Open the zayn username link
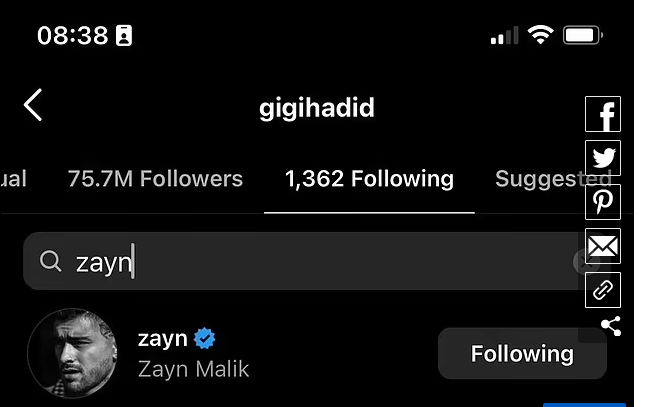The height and width of the screenshot is (407, 651). click(162, 339)
